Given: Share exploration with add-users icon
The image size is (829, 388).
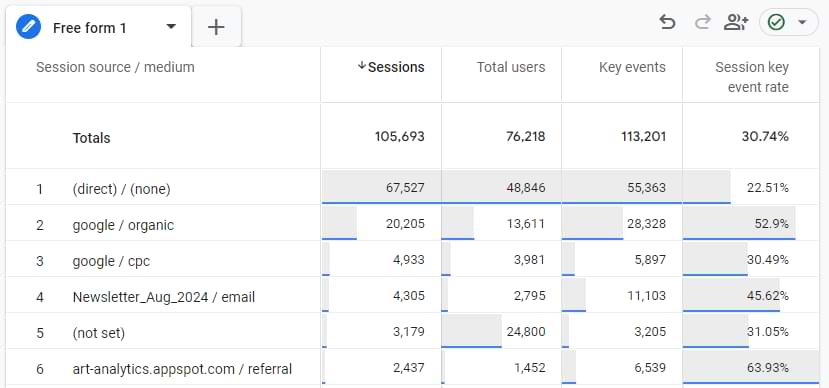Looking at the screenshot, I should click(x=736, y=22).
